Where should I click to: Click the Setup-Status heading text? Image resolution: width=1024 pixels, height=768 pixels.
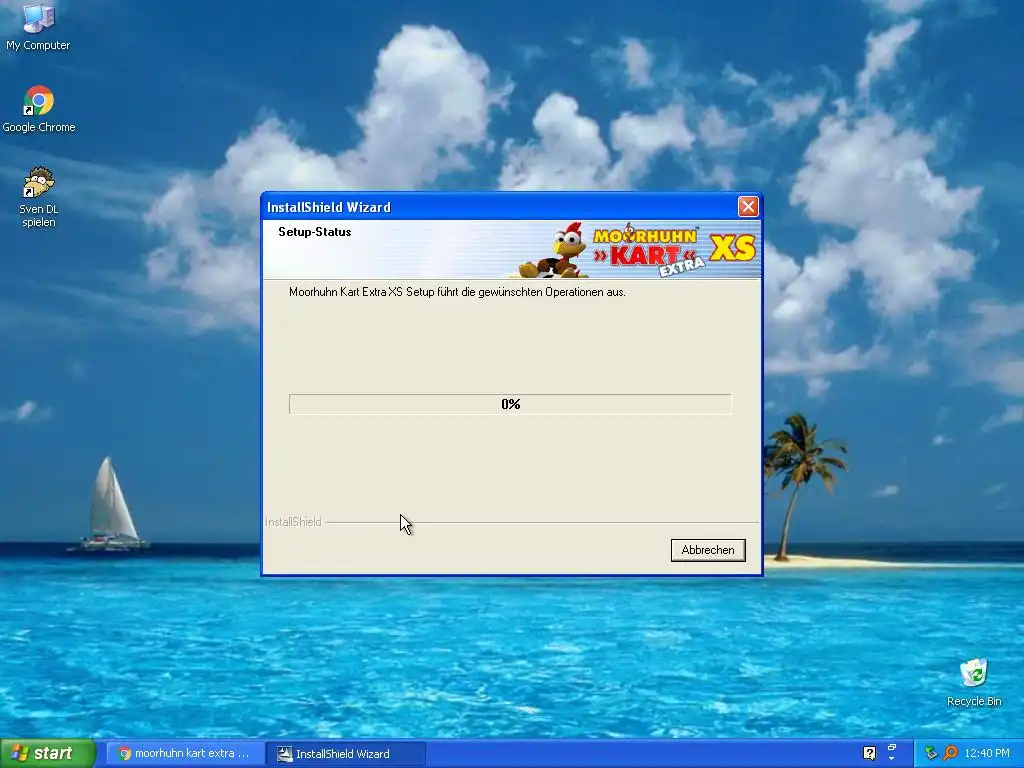pyautogui.click(x=315, y=232)
